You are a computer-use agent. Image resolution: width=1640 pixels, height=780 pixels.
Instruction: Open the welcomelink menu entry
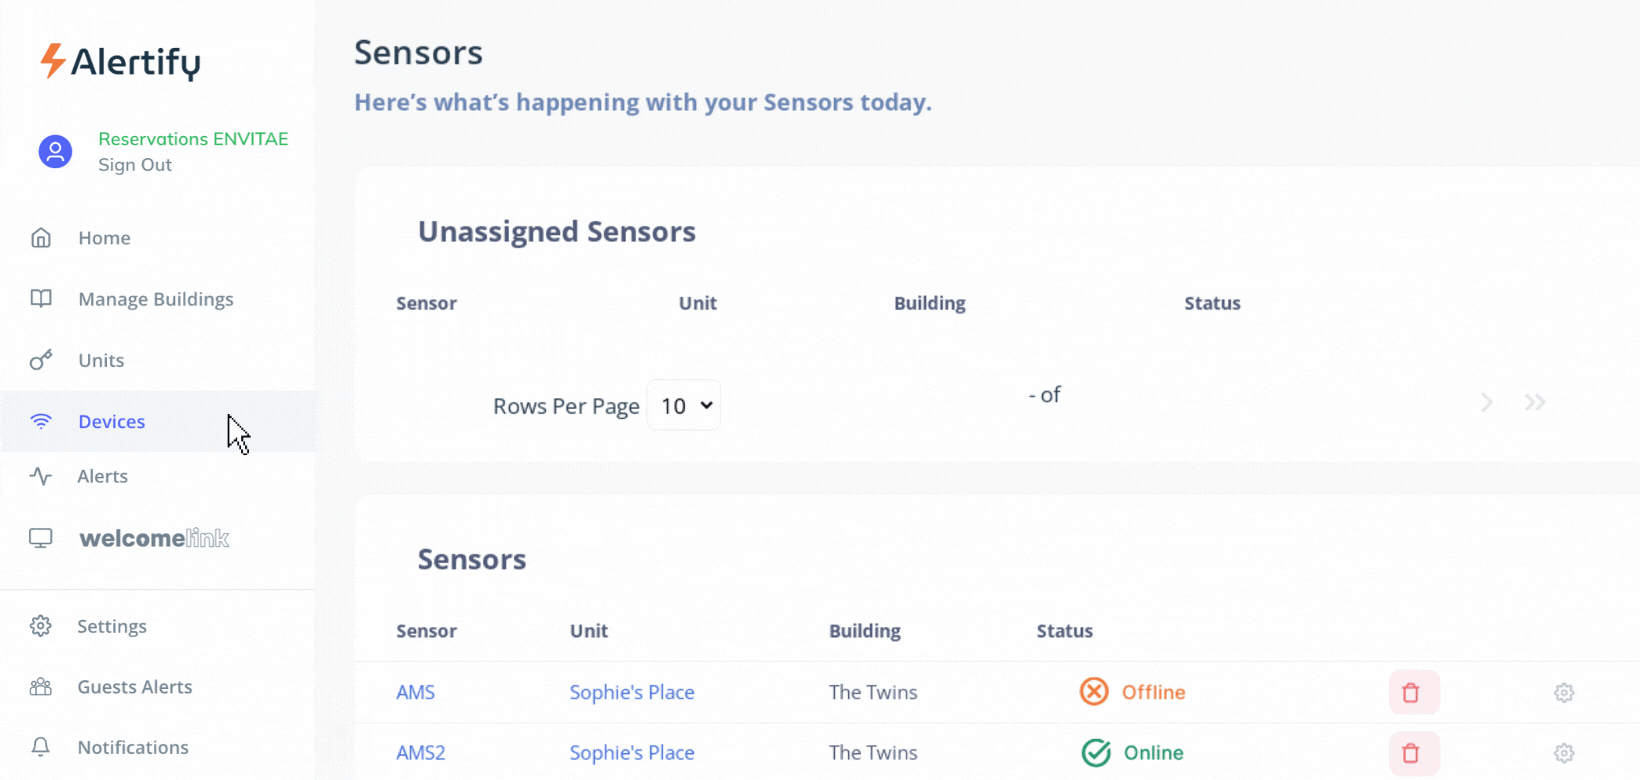coord(154,538)
